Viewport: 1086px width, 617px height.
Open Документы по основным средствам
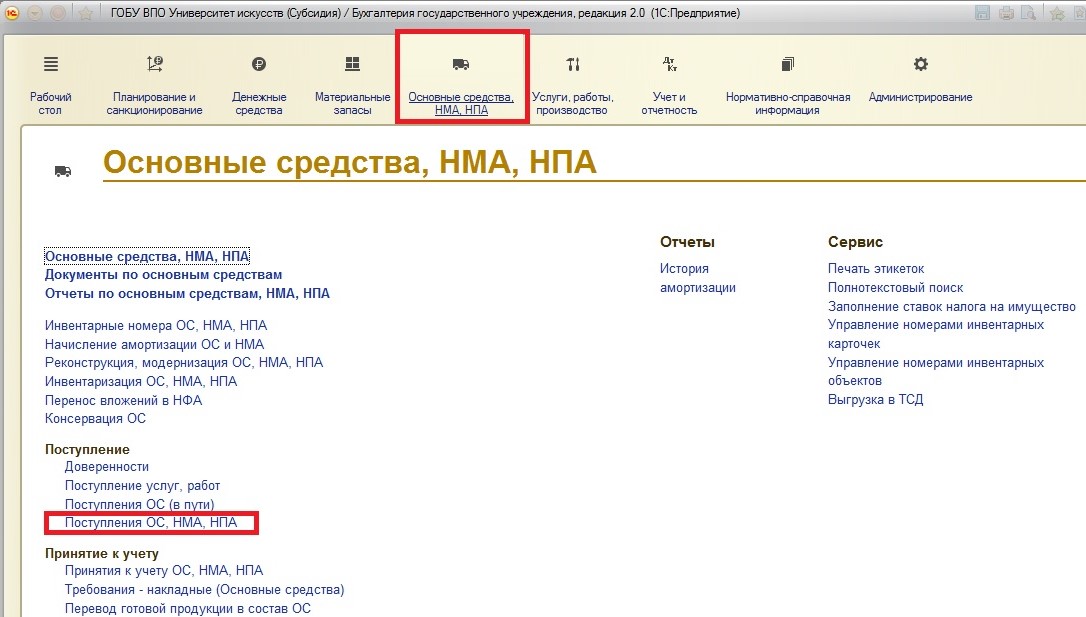click(163, 274)
